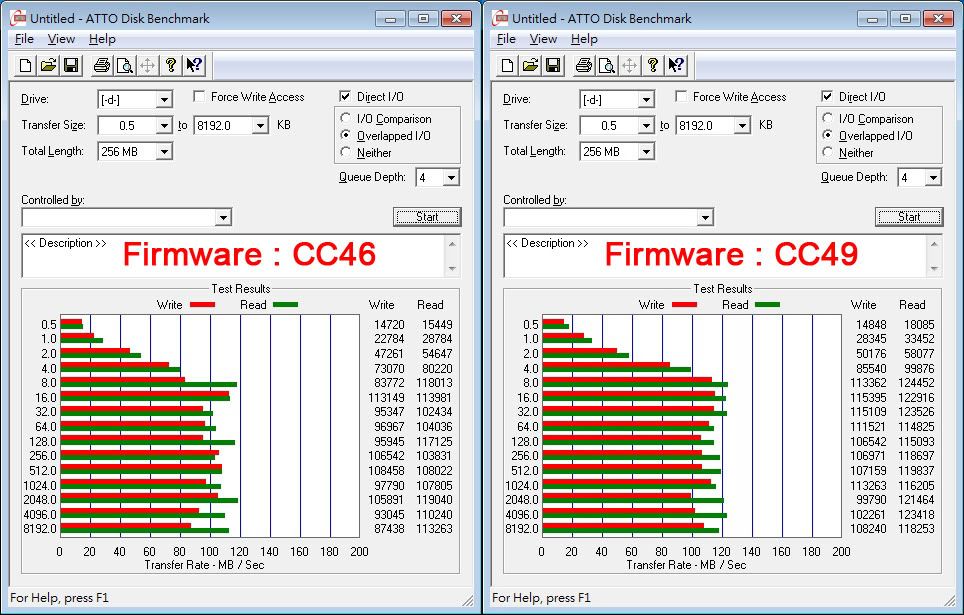Expand Controlled by dropdown in CC49 window
This screenshot has width=964, height=615.
click(x=705, y=217)
